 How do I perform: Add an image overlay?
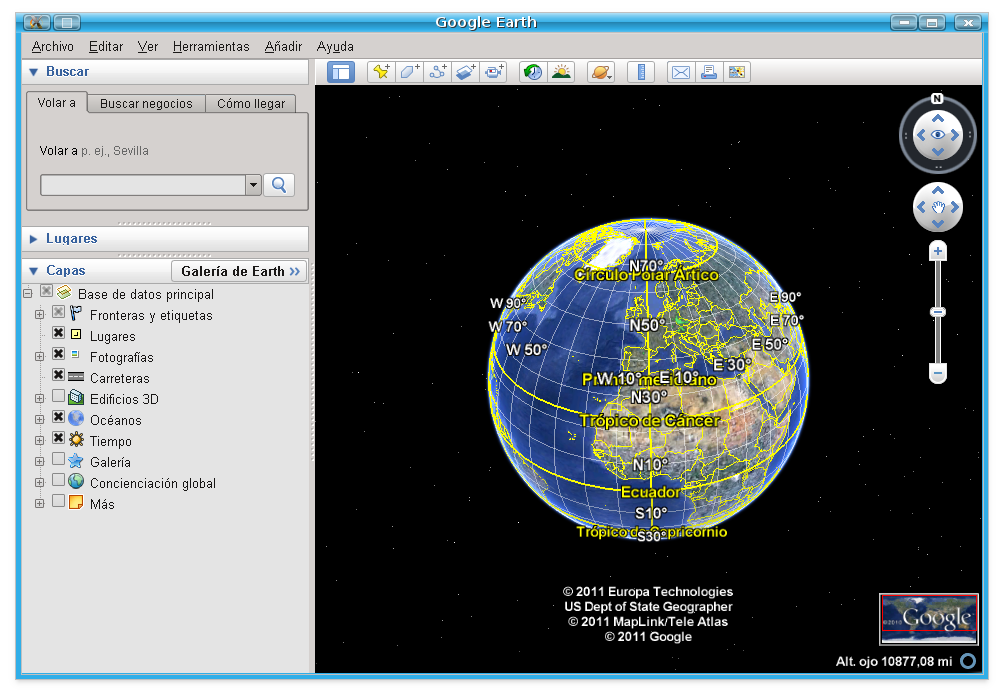coord(466,71)
